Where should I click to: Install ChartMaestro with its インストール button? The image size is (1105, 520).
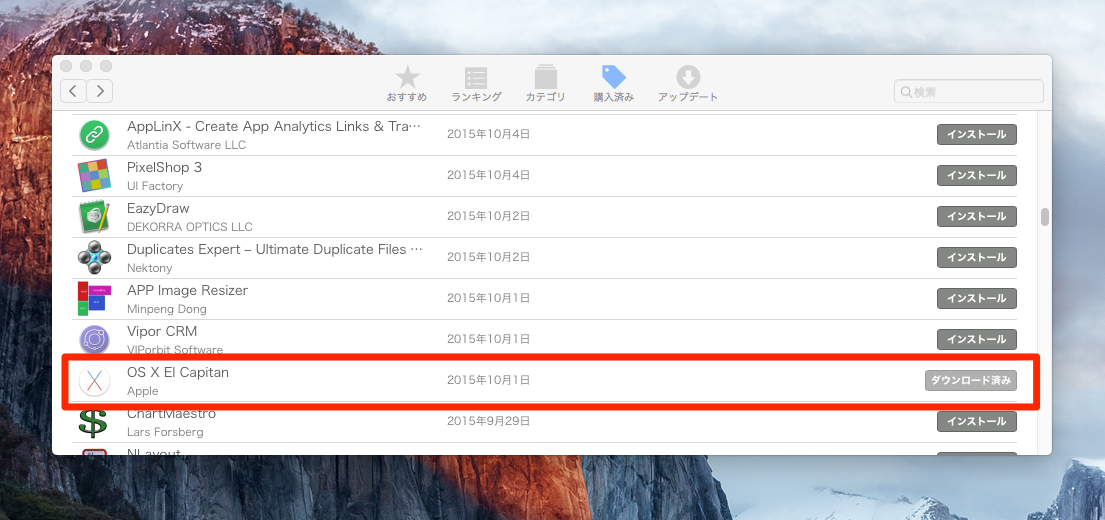[x=977, y=421]
